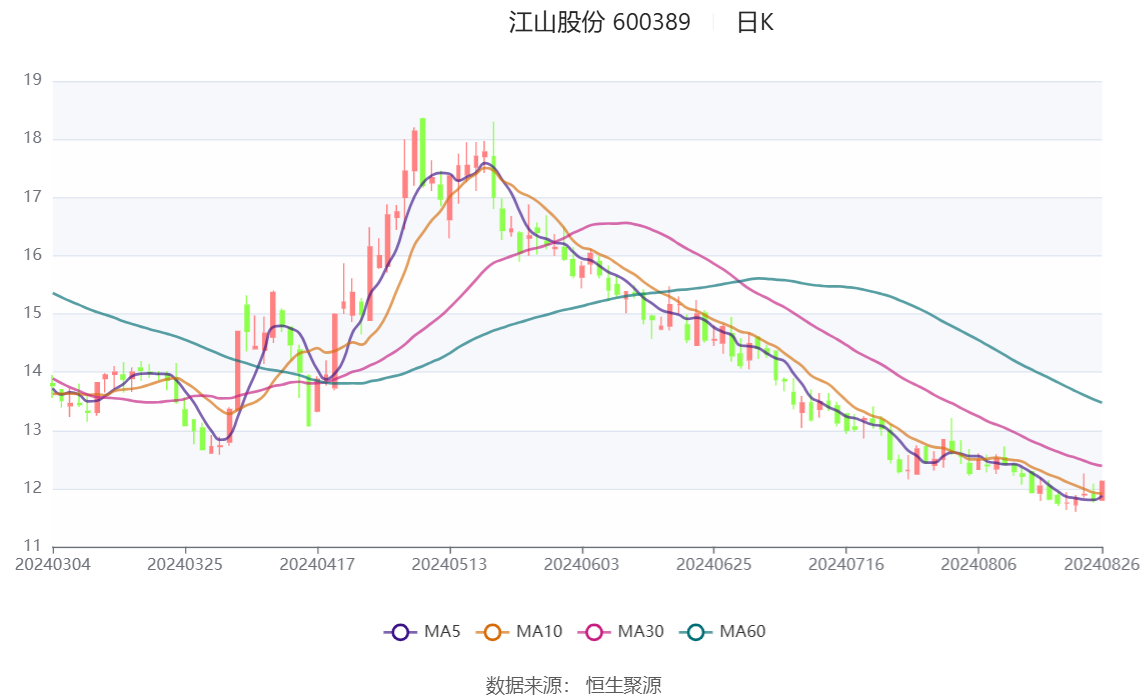Click y-axis value label 19
The height and width of the screenshot is (699, 1147).
click(x=32, y=80)
